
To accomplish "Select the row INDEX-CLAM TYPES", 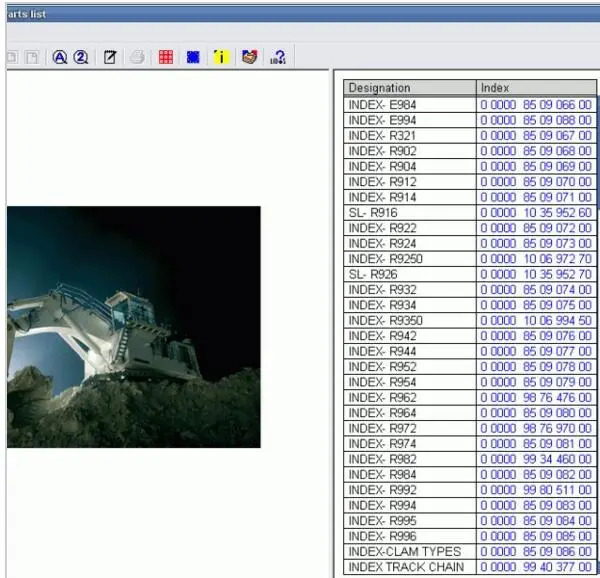I will 470,552.
